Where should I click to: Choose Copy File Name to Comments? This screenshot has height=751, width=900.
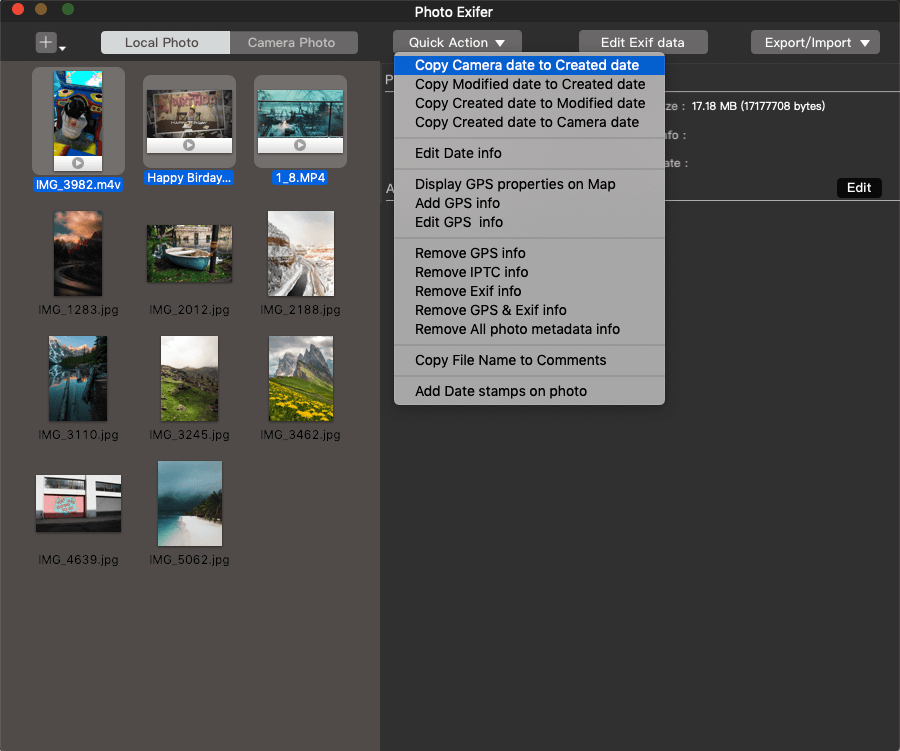[529, 360]
